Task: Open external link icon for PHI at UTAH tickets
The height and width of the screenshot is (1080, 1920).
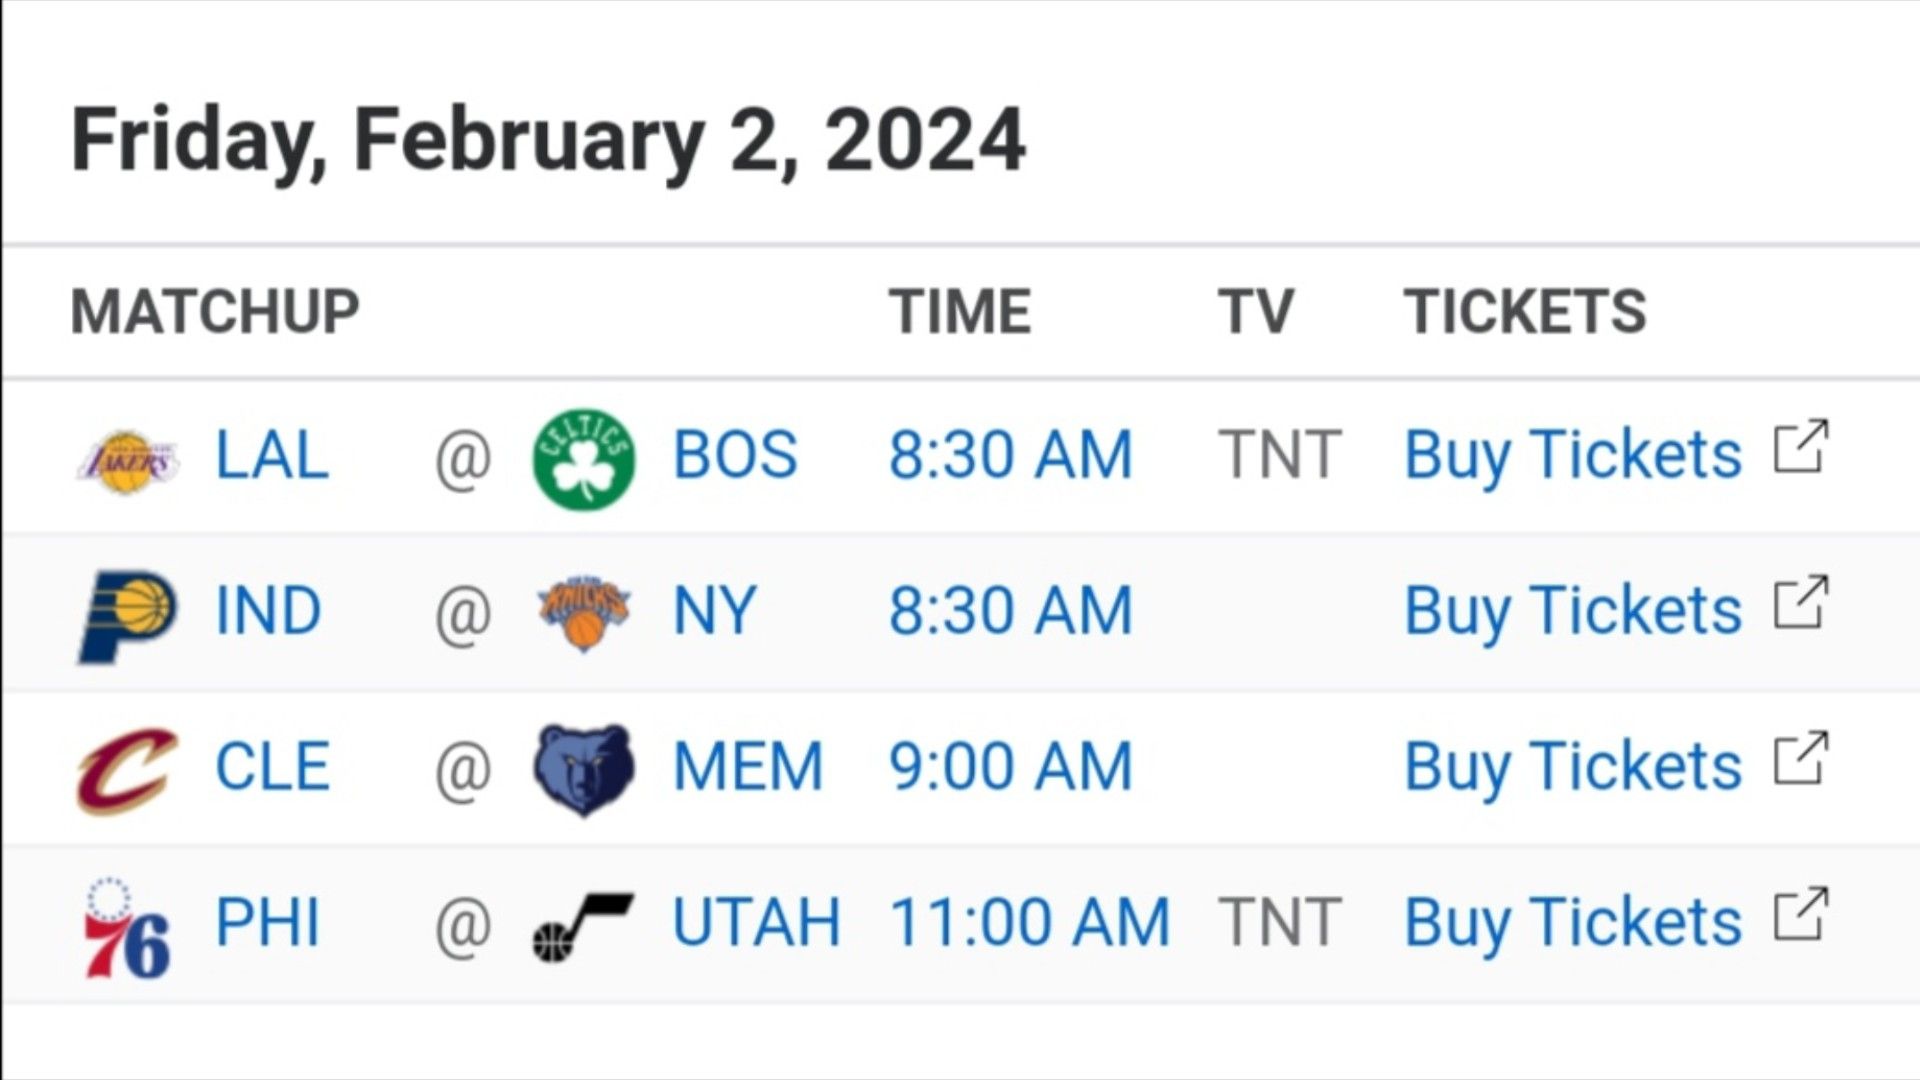Action: 1802,913
